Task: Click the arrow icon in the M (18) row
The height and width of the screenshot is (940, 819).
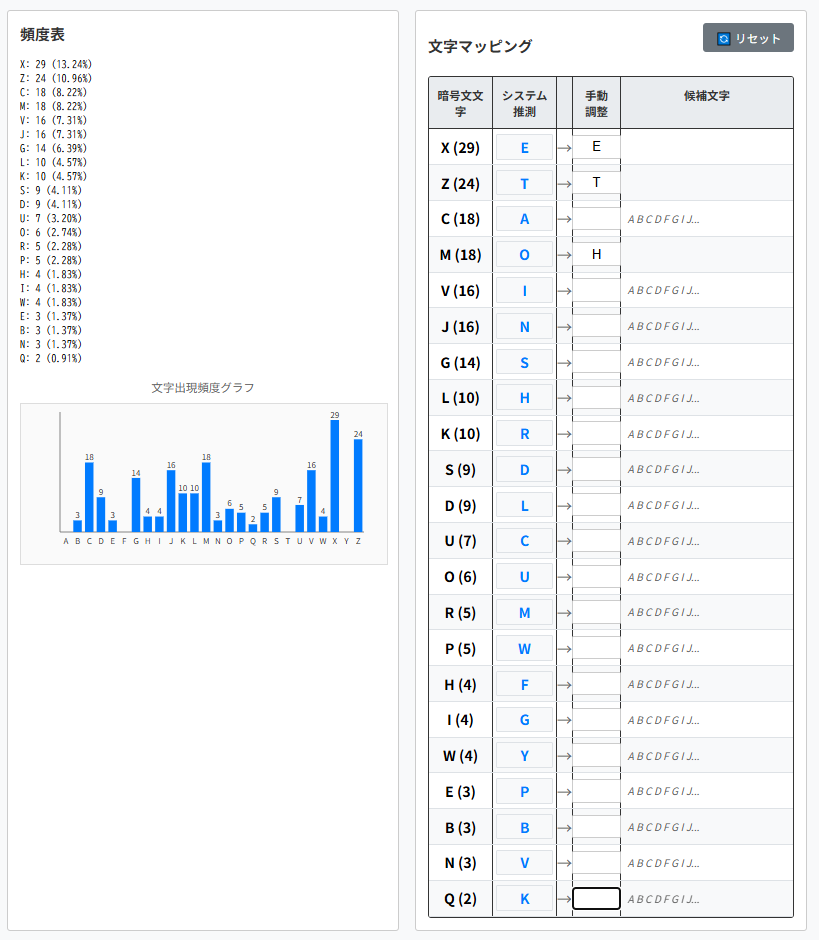Action: (564, 255)
